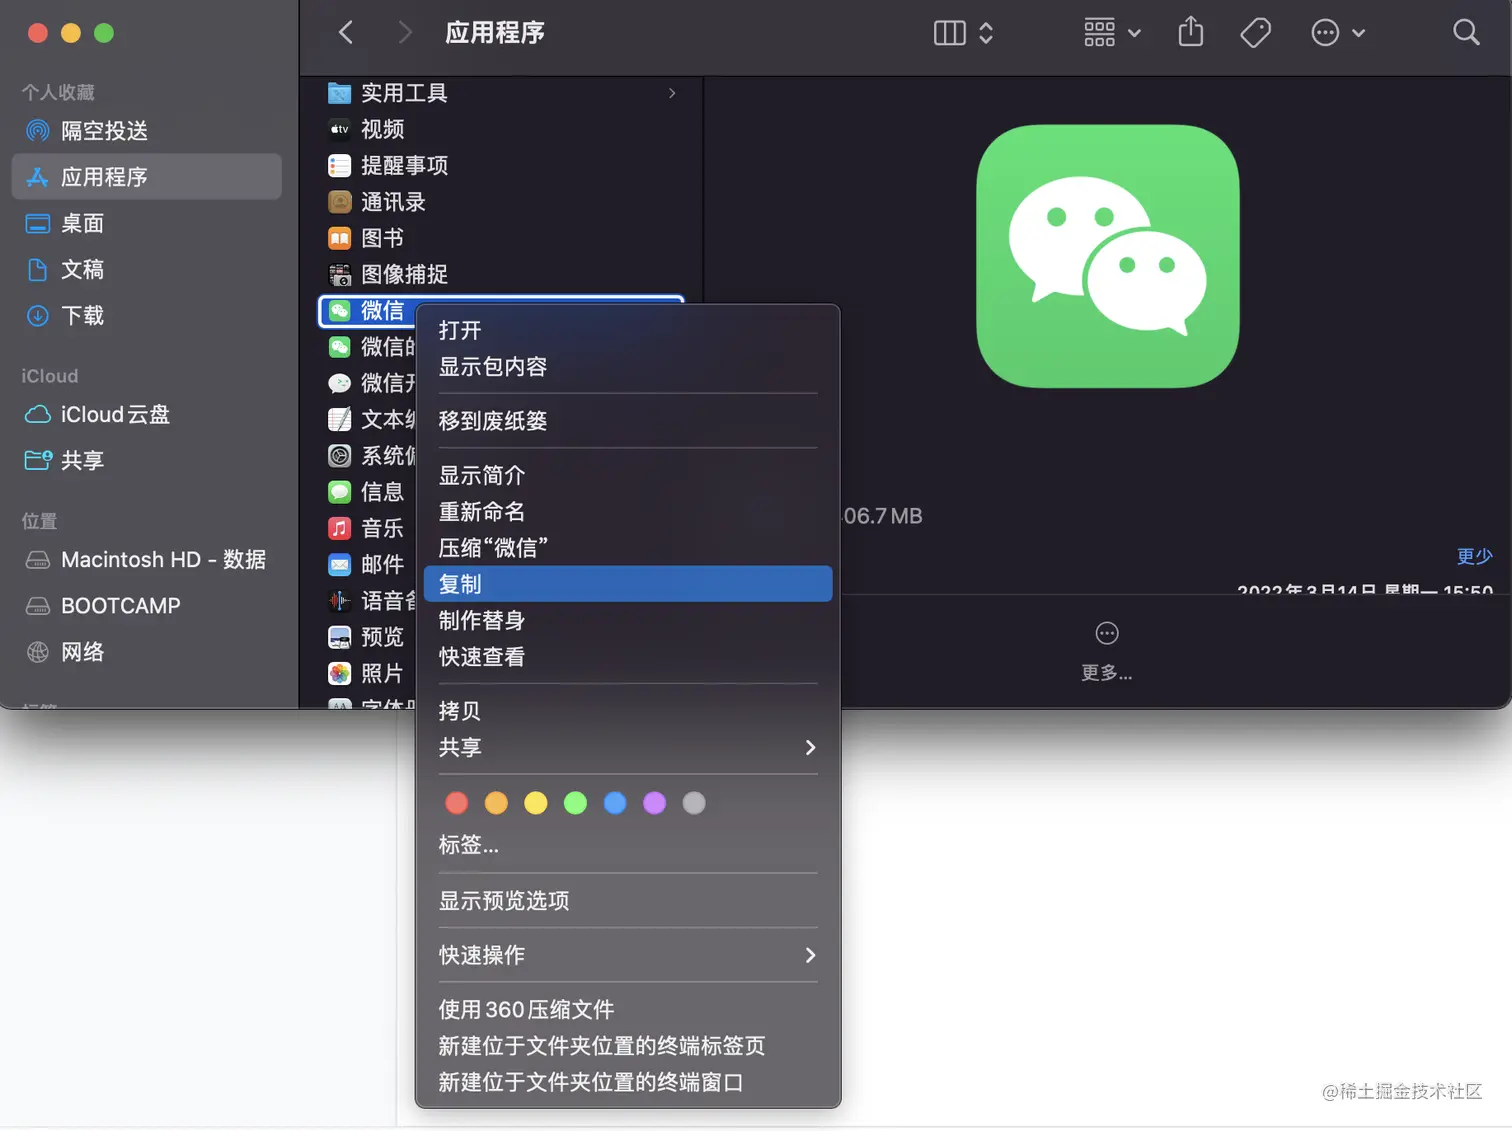The height and width of the screenshot is (1131, 1512).
Task: Select 隔空投送 in the sidebar
Action: [x=146, y=131]
